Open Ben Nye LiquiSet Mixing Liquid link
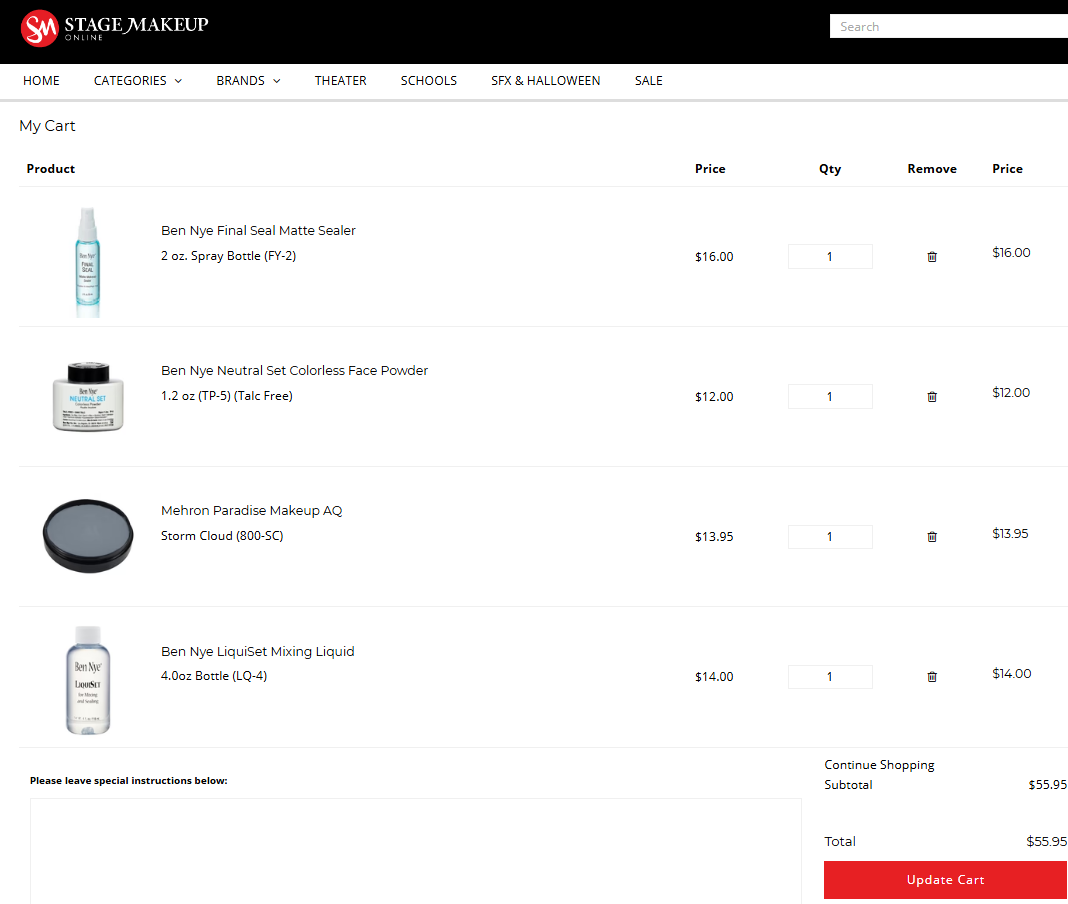The image size is (1068, 904). (257, 651)
